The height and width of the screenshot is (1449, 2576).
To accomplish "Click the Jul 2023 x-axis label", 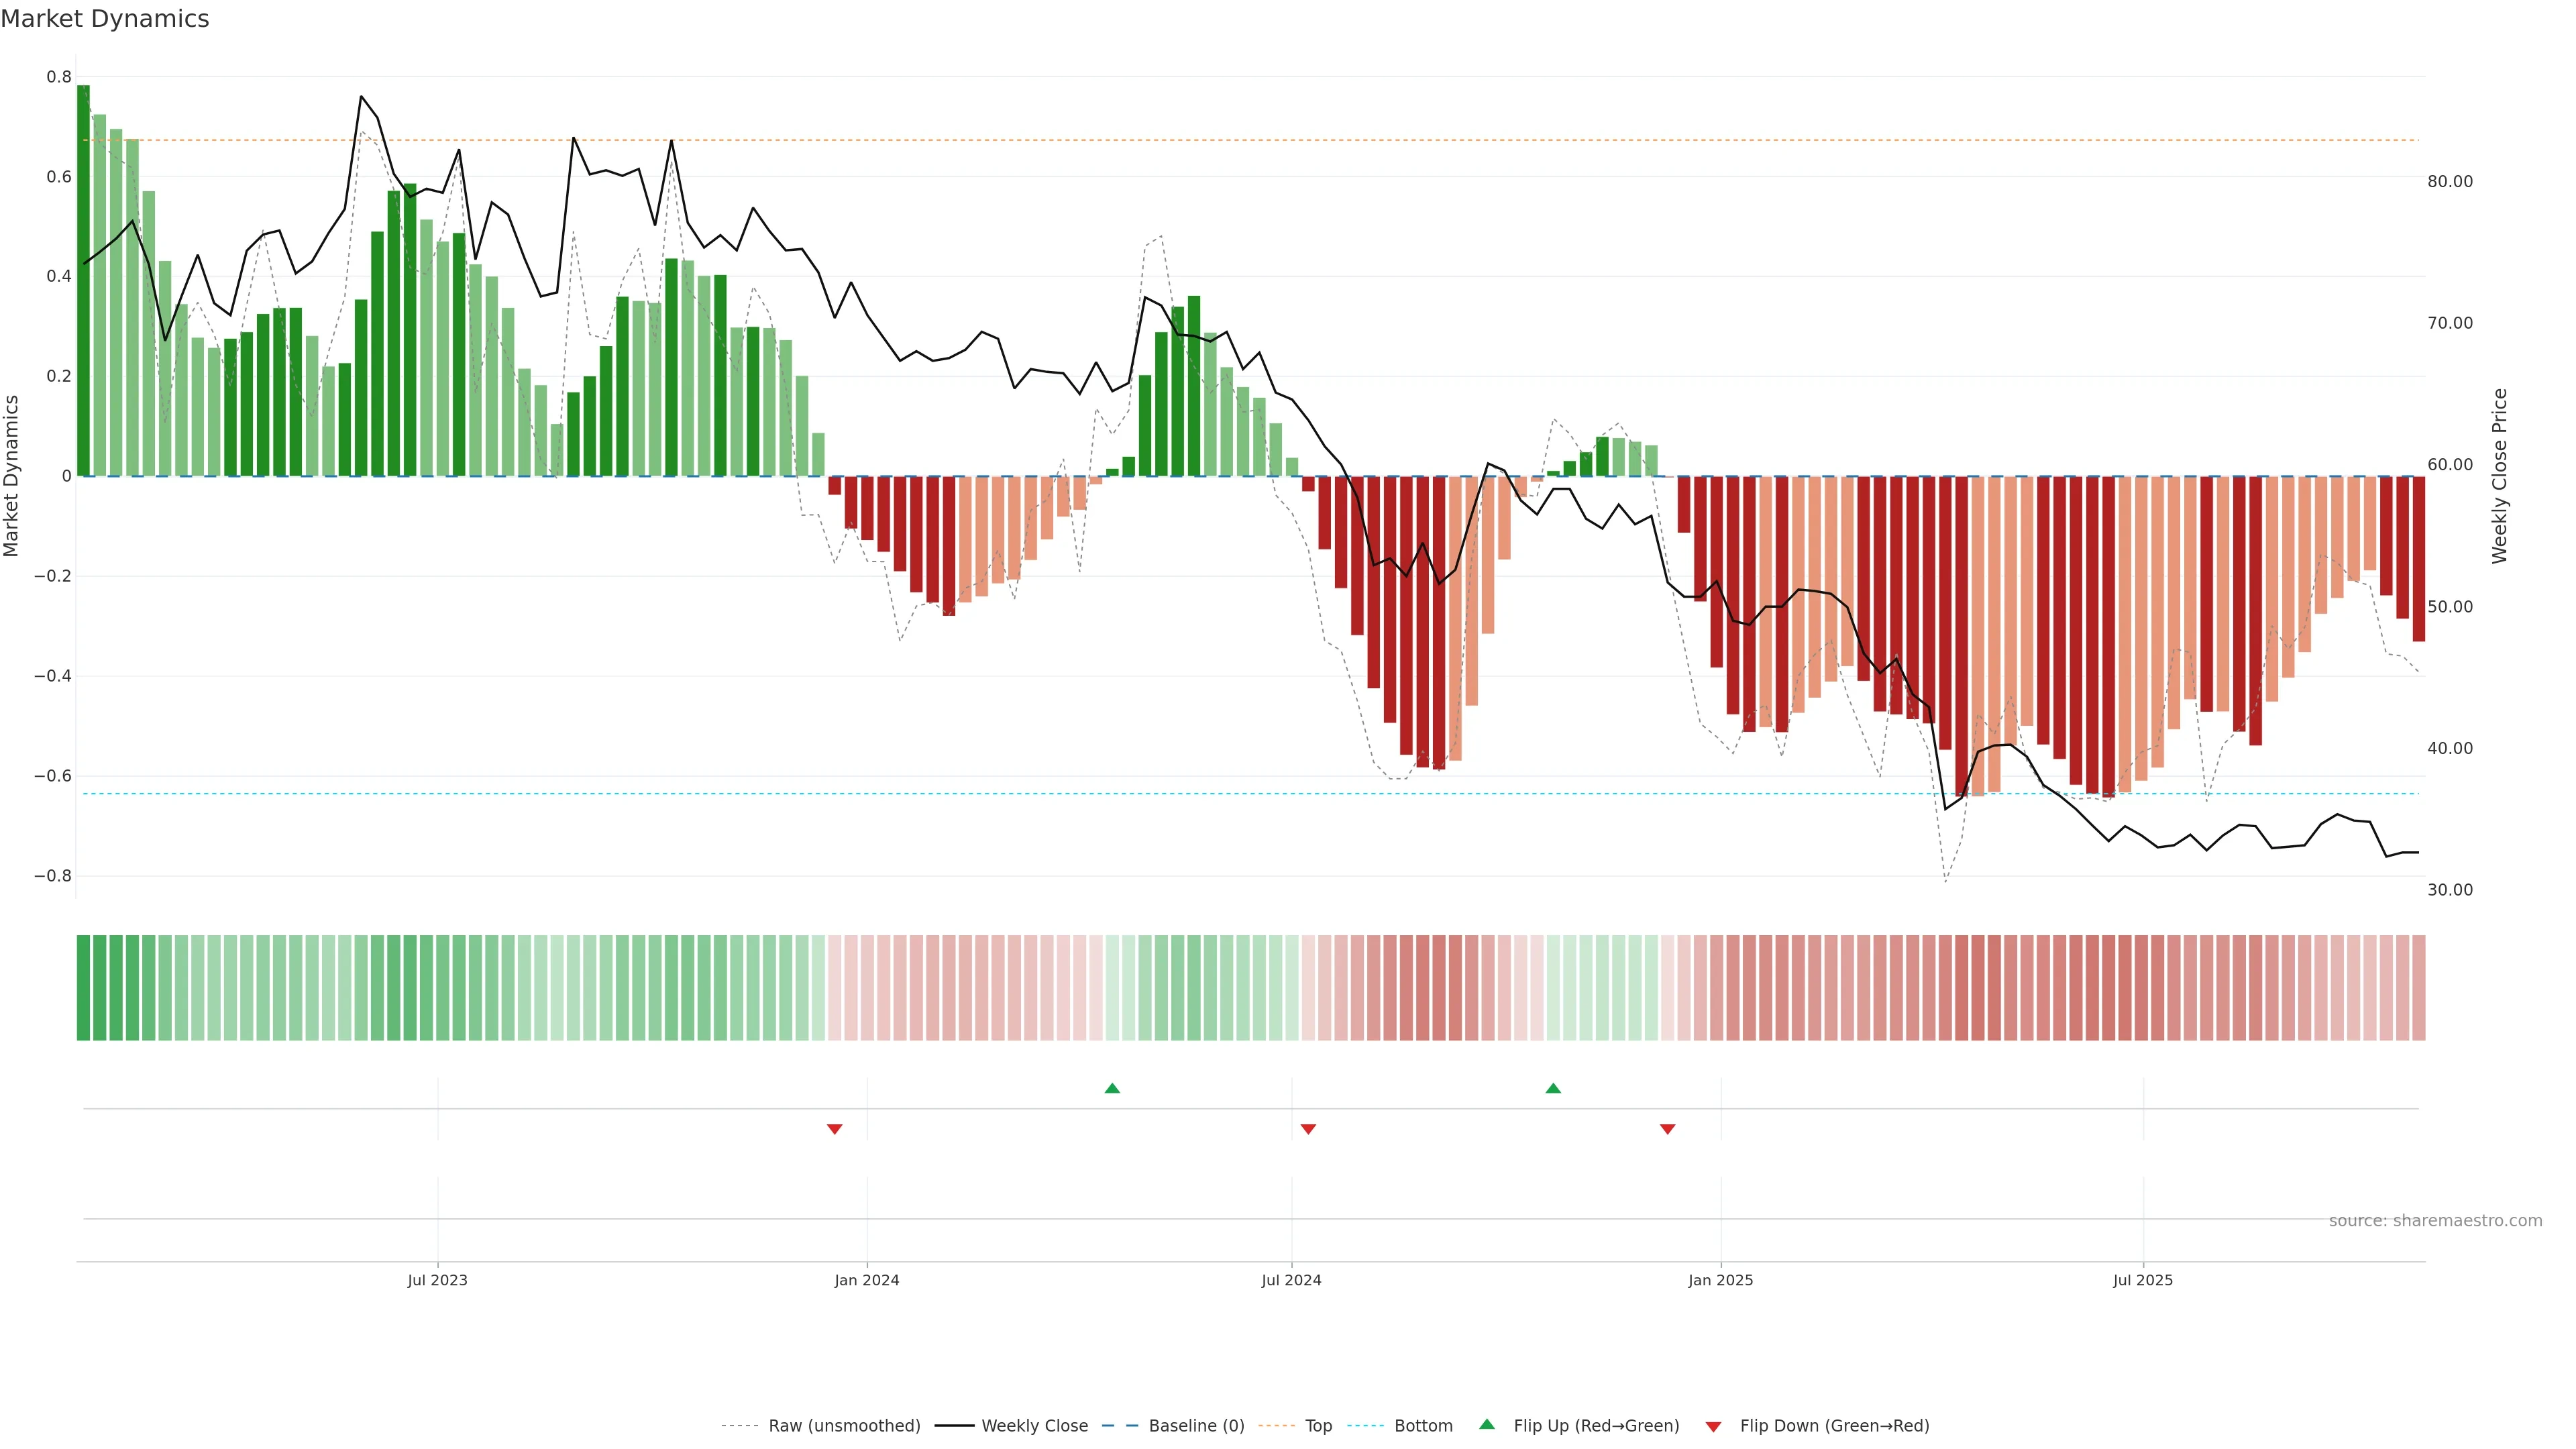I will pos(437,1280).
